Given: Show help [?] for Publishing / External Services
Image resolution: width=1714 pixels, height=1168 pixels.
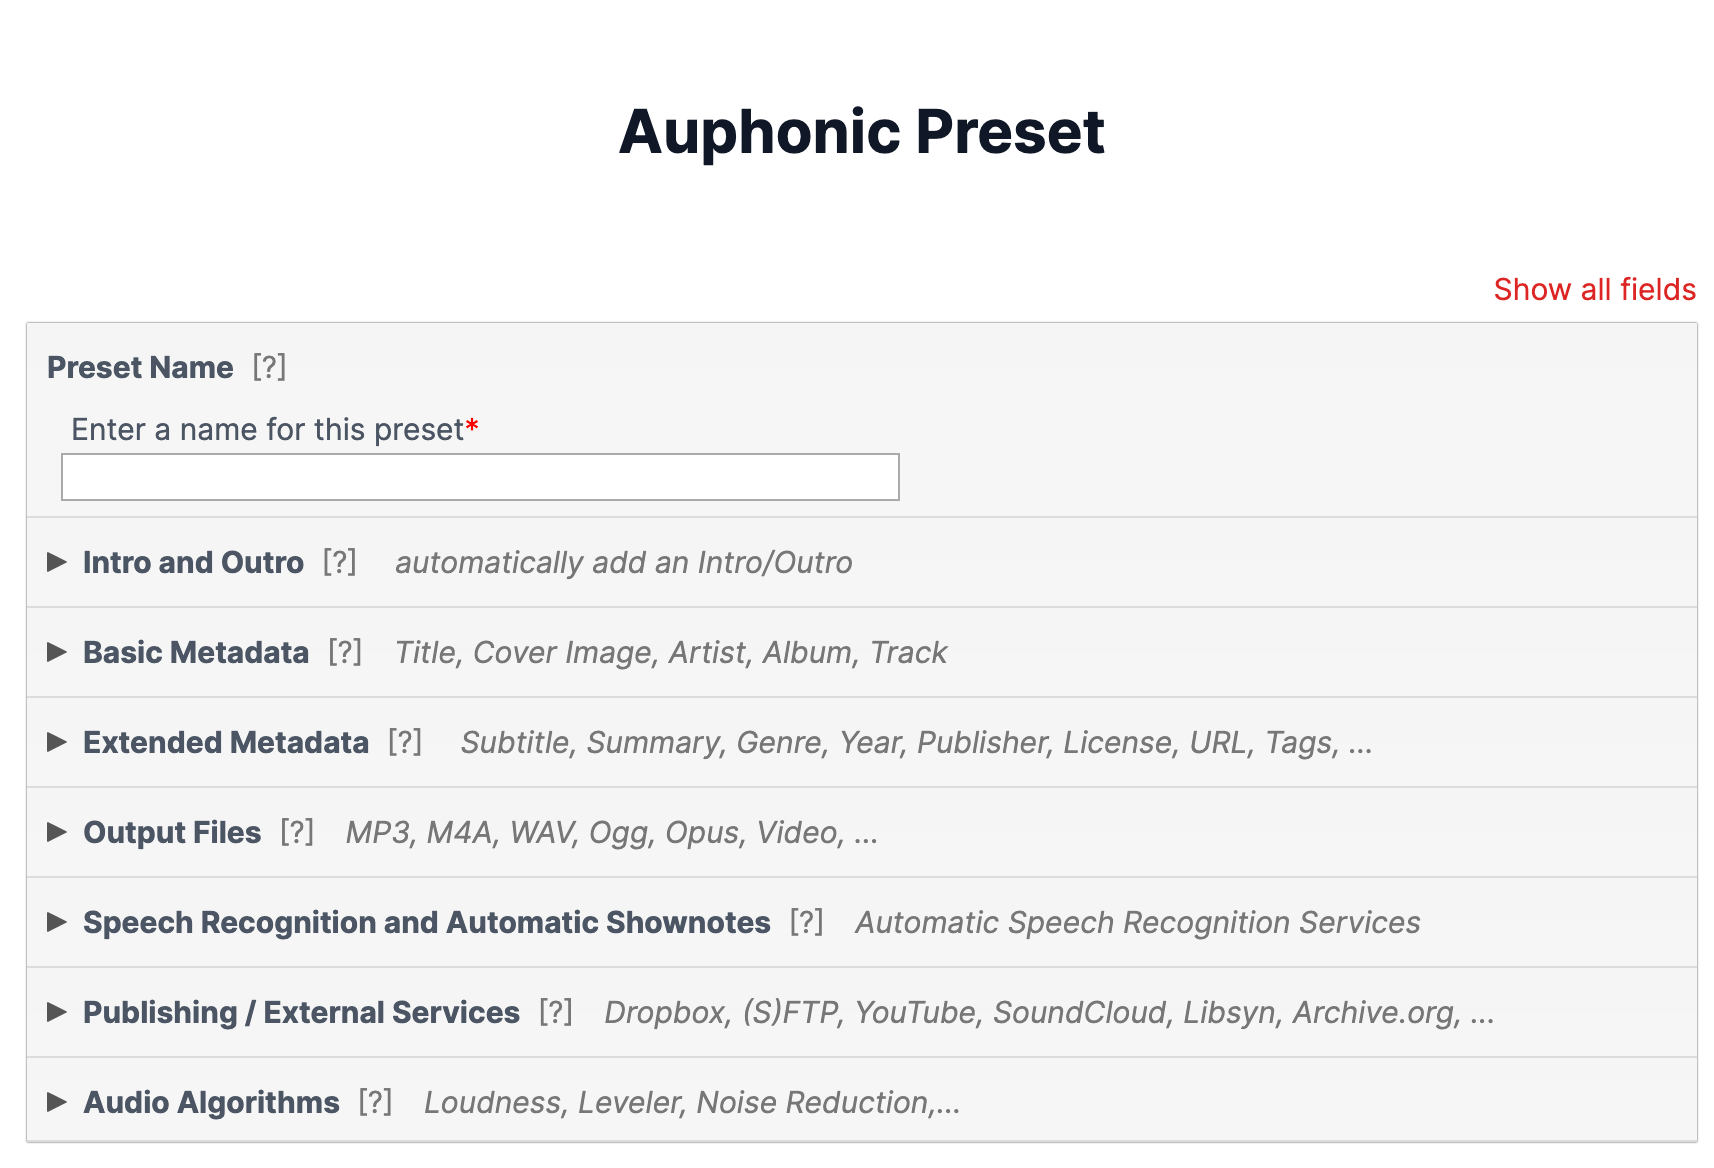Looking at the screenshot, I should click(556, 1012).
